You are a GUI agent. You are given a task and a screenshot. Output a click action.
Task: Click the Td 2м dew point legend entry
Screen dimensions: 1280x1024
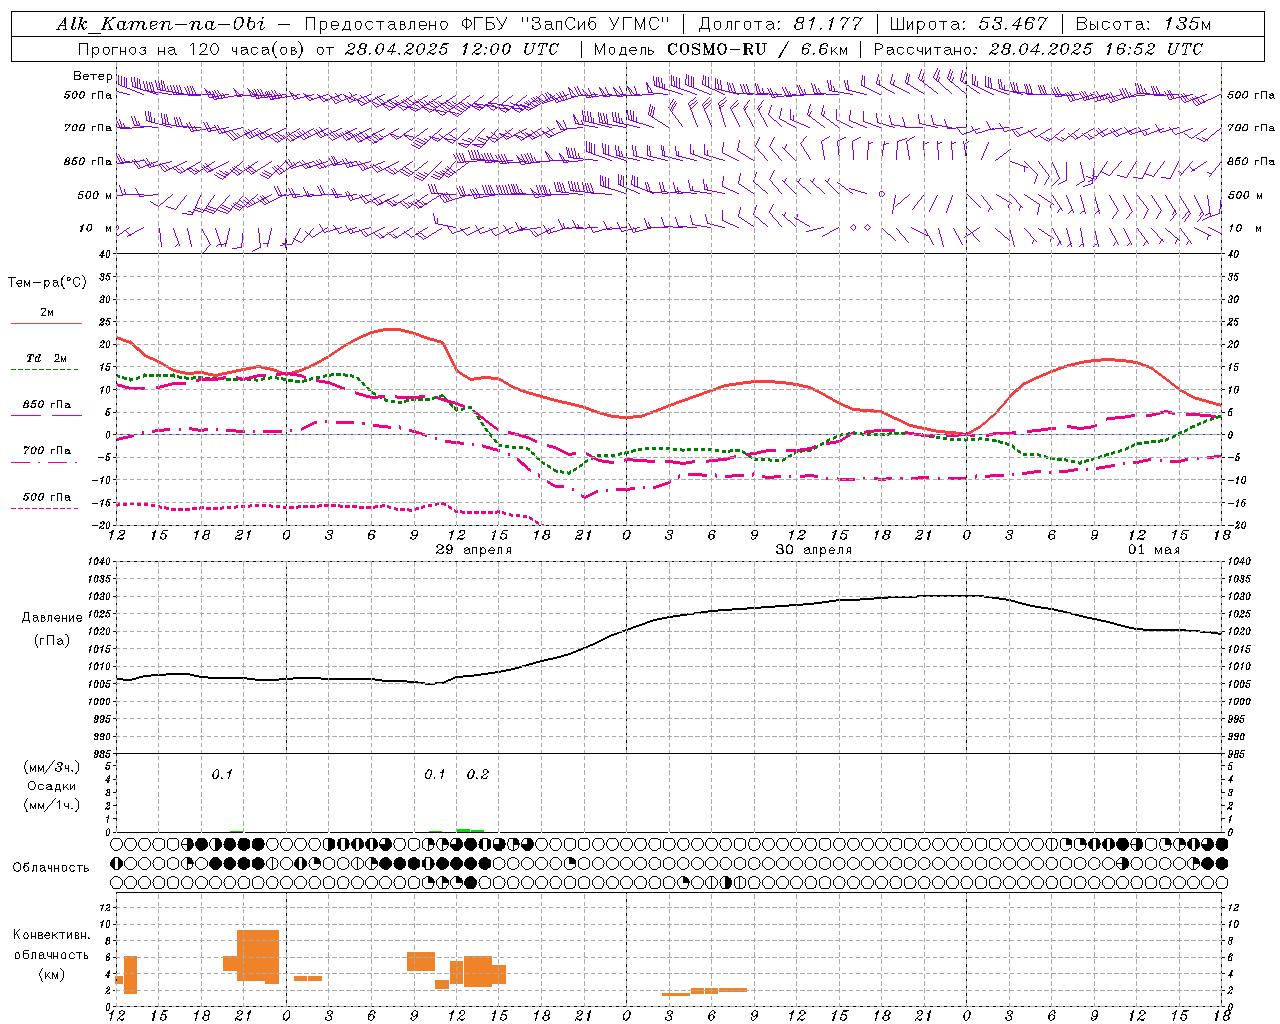(x=47, y=358)
